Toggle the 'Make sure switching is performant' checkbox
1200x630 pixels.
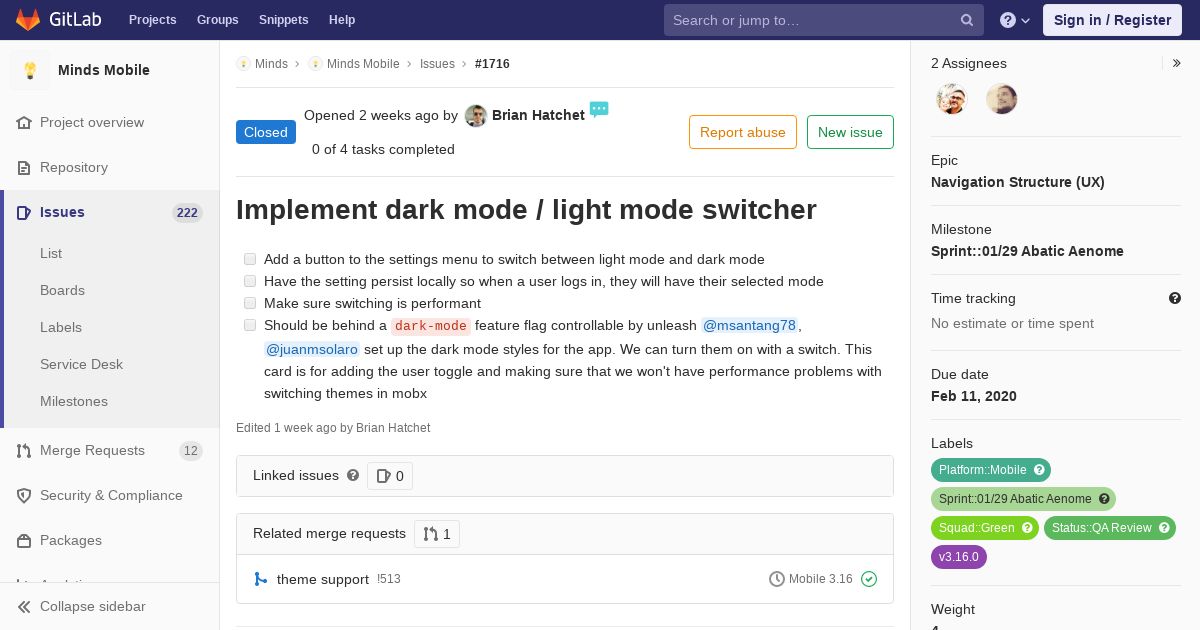click(250, 303)
